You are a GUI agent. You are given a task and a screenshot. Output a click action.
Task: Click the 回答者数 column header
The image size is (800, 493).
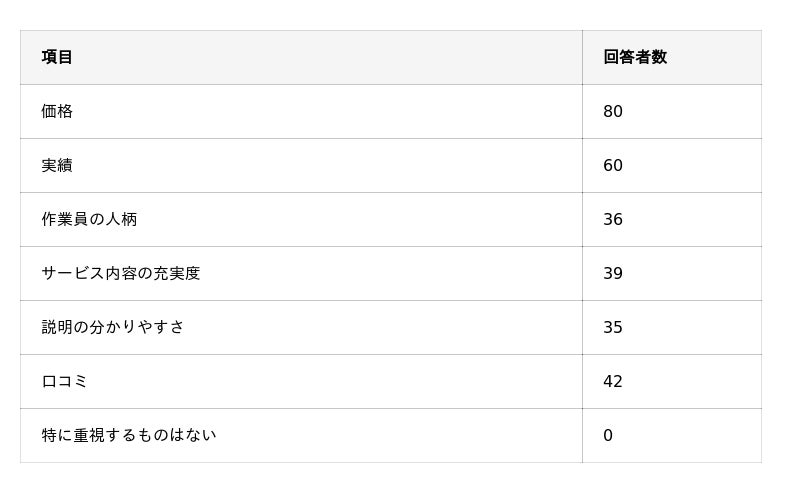point(635,57)
